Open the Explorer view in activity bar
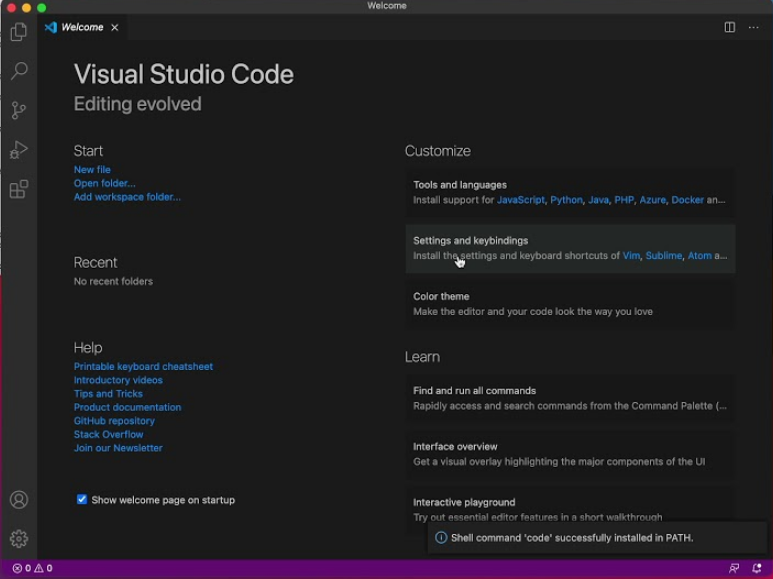 pos(19,32)
